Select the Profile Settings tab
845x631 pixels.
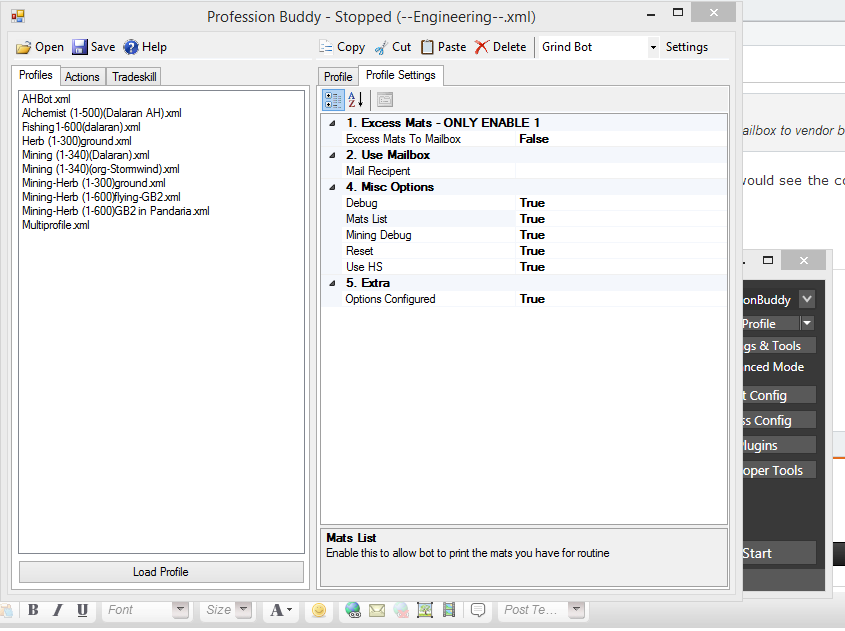coord(400,75)
